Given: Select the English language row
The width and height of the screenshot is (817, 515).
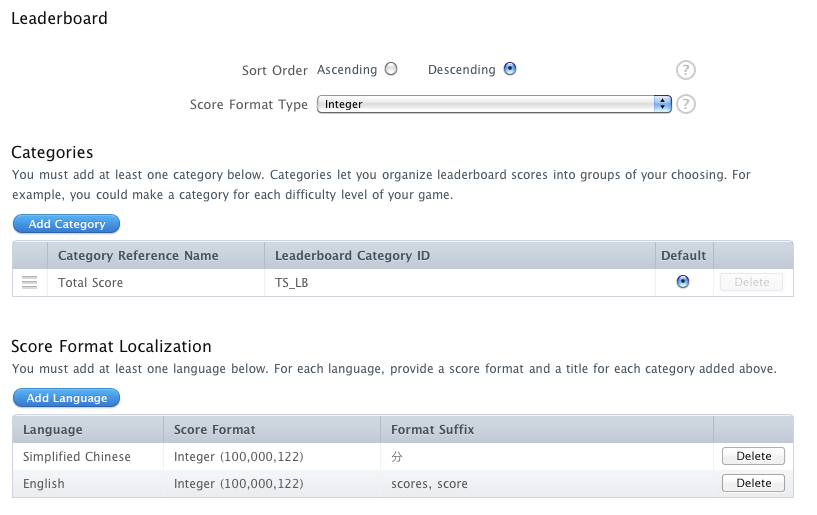Looking at the screenshot, I should pos(403,484).
